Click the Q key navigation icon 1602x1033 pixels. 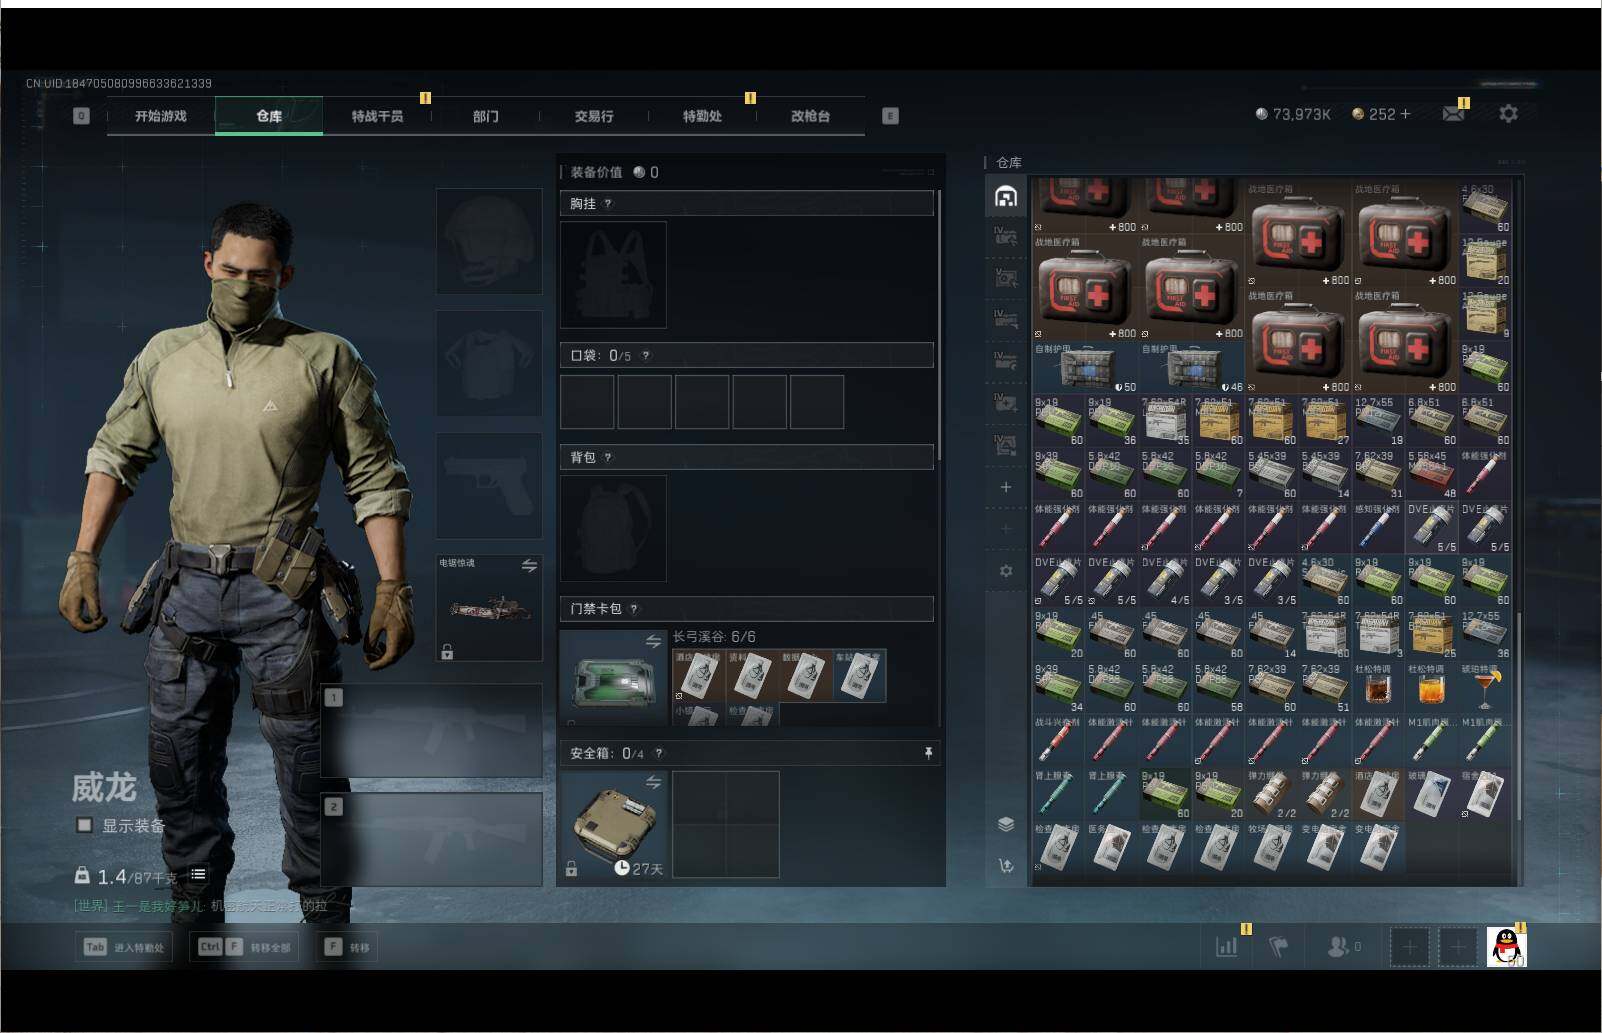tap(81, 116)
